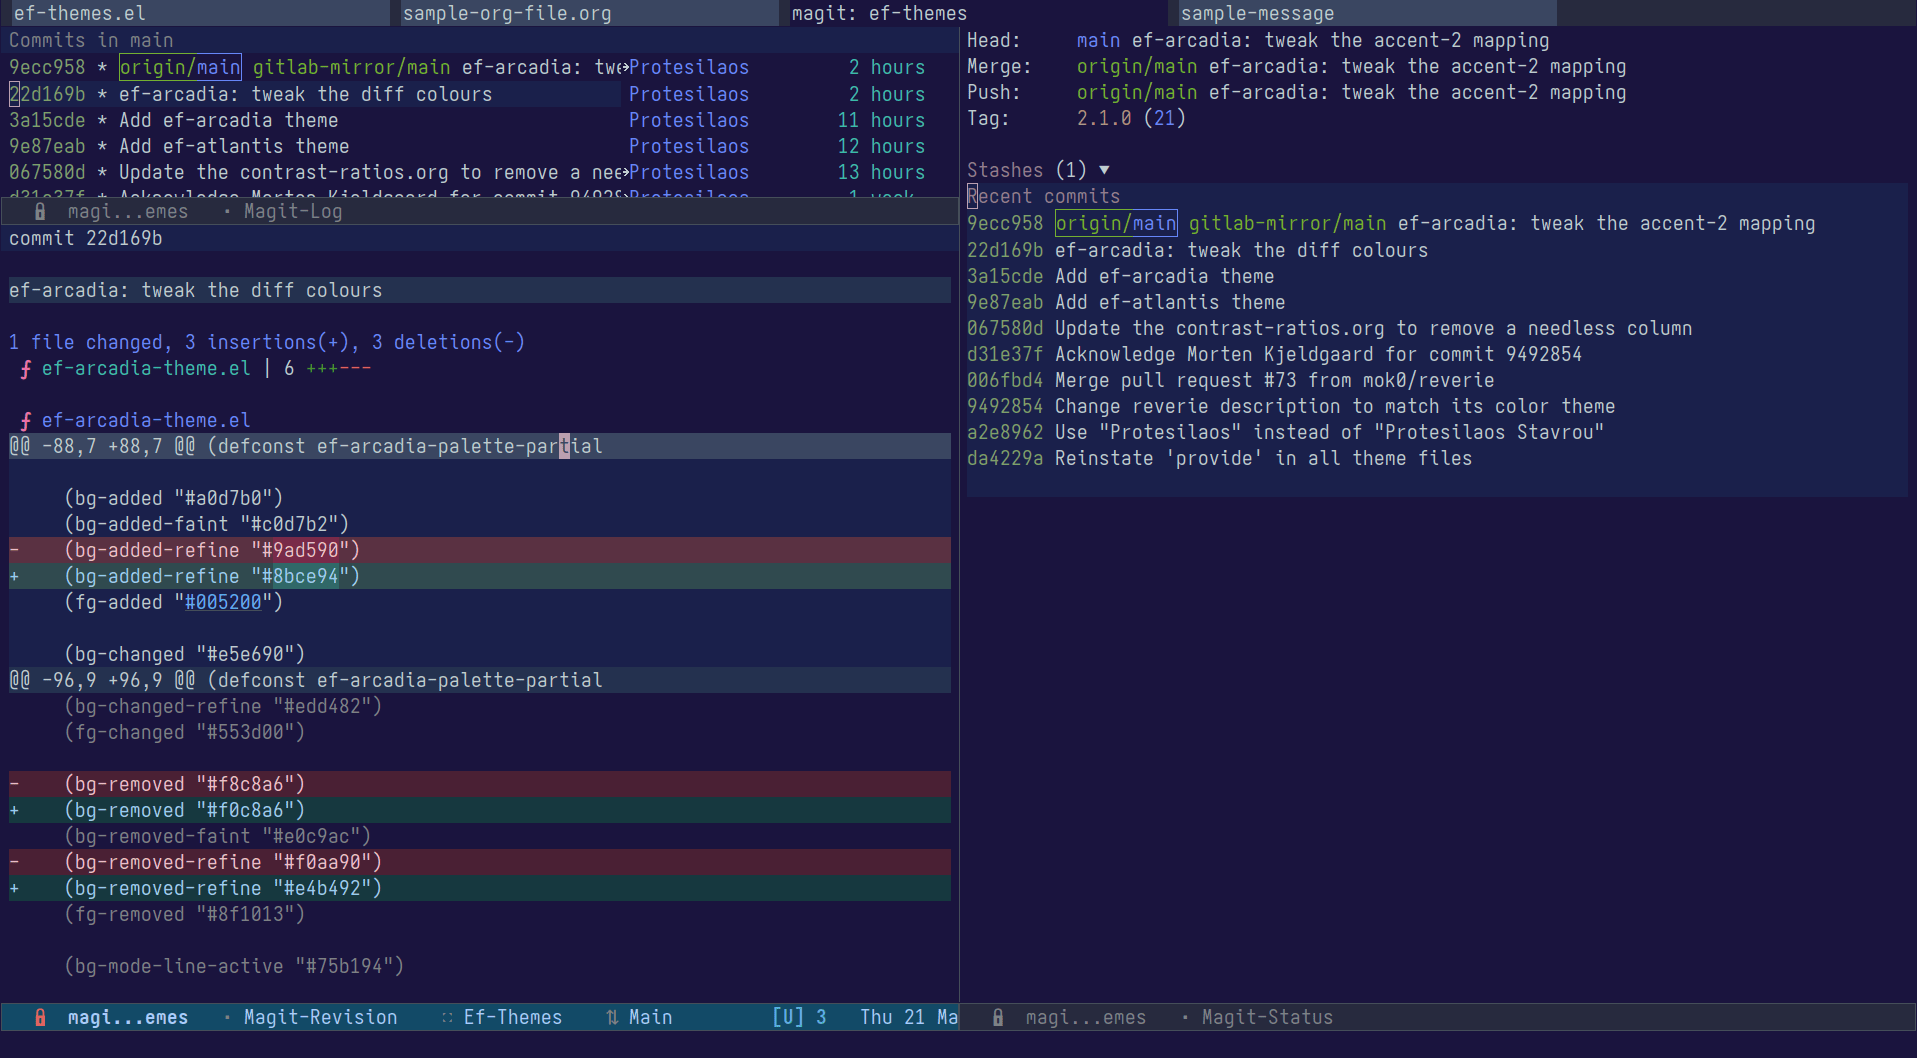Viewport: 1917px width, 1058px height.
Task: Click the first diff hunk header -88,7 +88,7
Action: tap(480, 446)
